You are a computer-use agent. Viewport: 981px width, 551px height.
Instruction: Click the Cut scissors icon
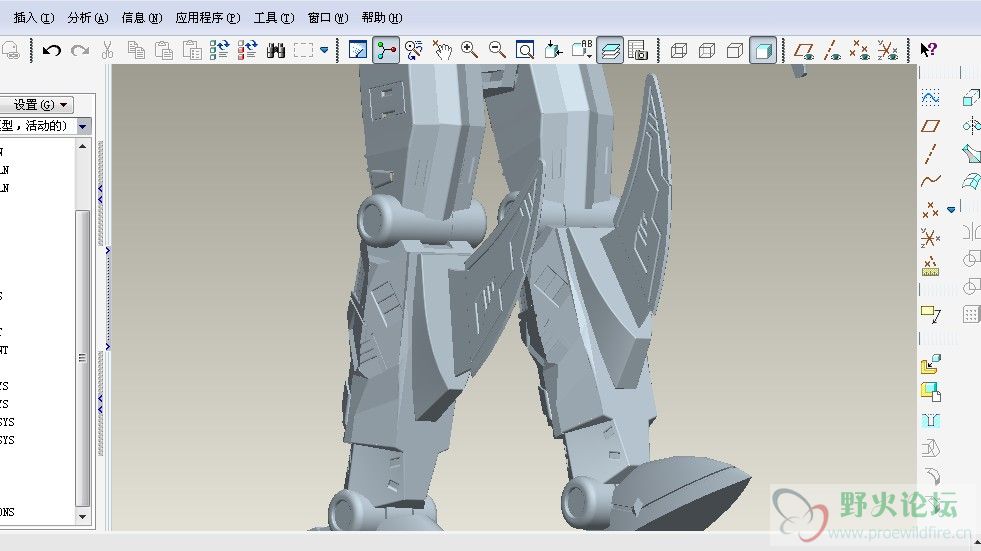[x=108, y=50]
